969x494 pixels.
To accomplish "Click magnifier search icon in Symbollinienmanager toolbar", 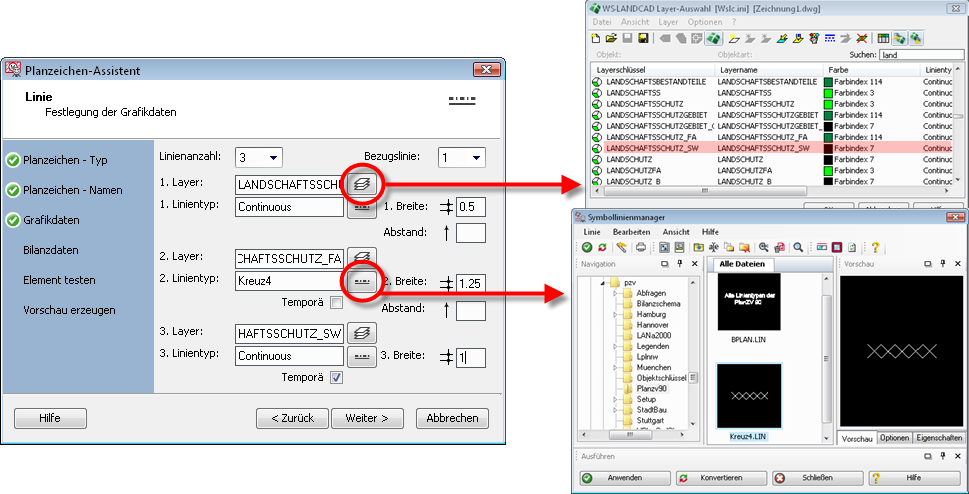I will click(x=798, y=247).
